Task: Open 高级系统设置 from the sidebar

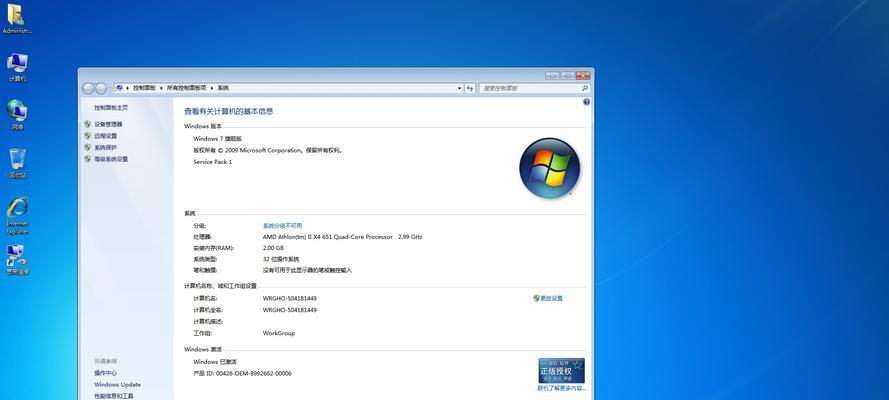Action: tap(111, 159)
